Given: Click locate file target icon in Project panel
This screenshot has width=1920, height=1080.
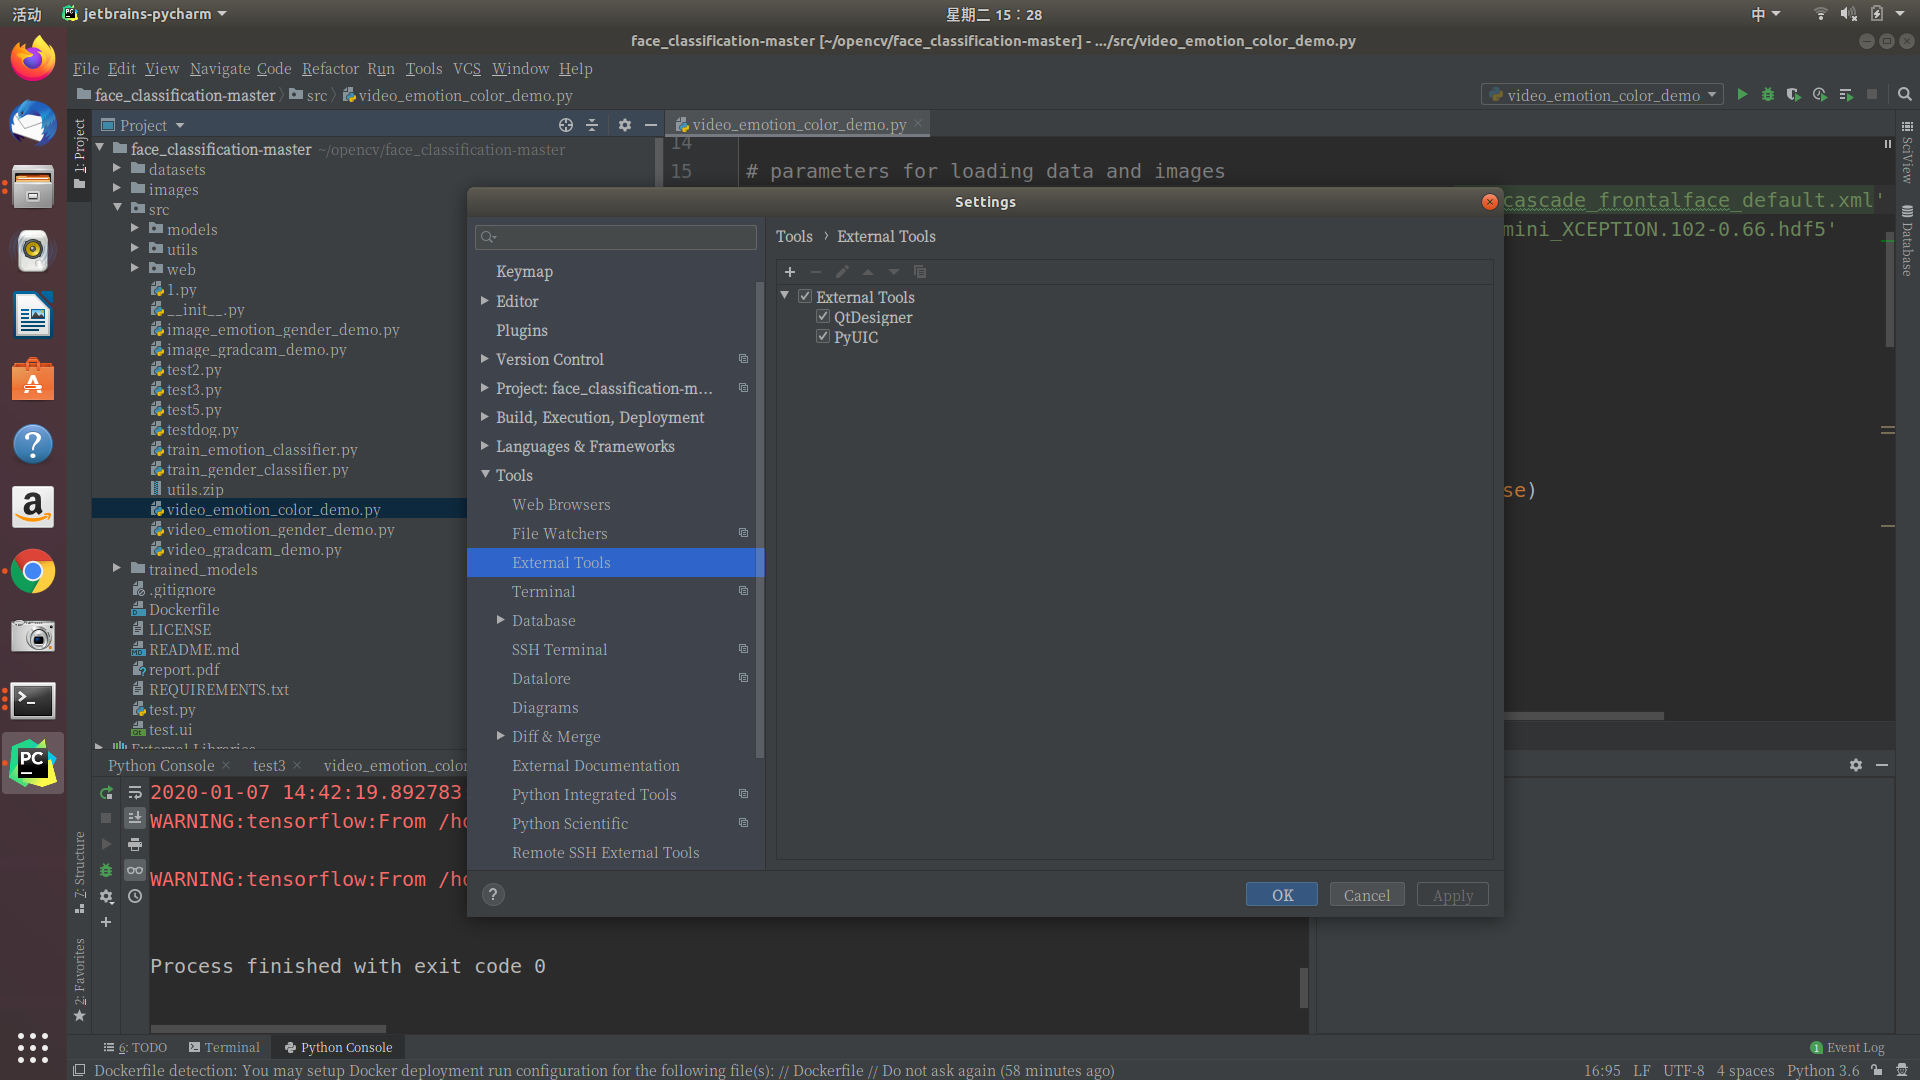Looking at the screenshot, I should coord(566,125).
